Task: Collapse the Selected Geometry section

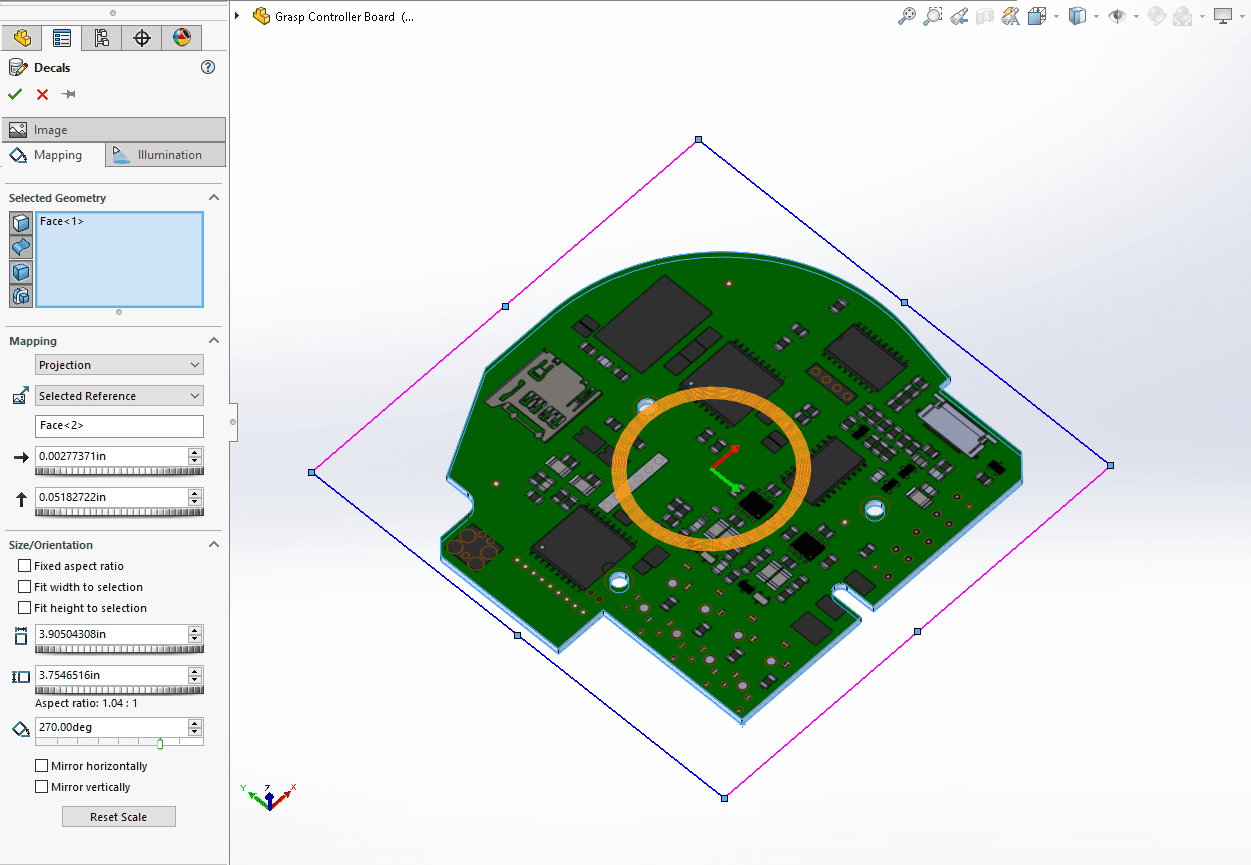Action: [x=214, y=198]
